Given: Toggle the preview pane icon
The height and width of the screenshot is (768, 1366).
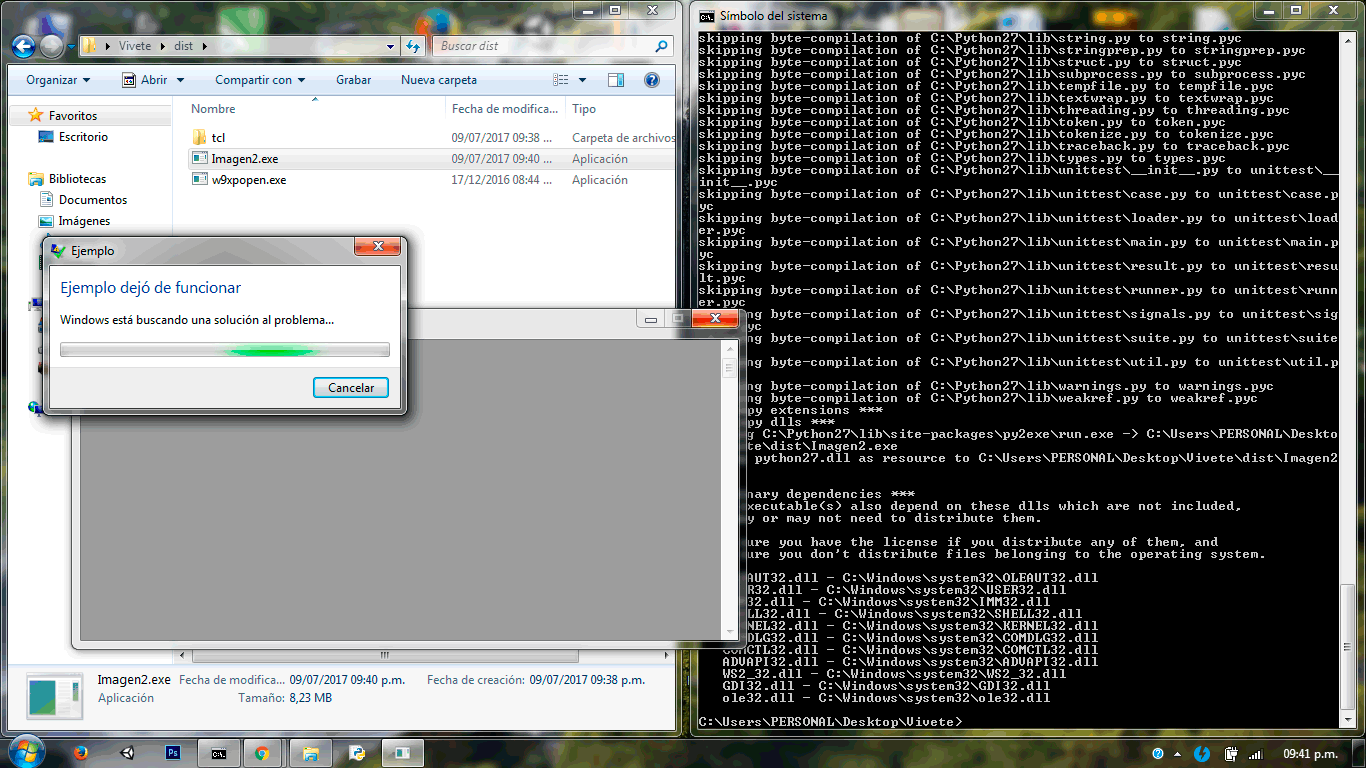Looking at the screenshot, I should [616, 80].
